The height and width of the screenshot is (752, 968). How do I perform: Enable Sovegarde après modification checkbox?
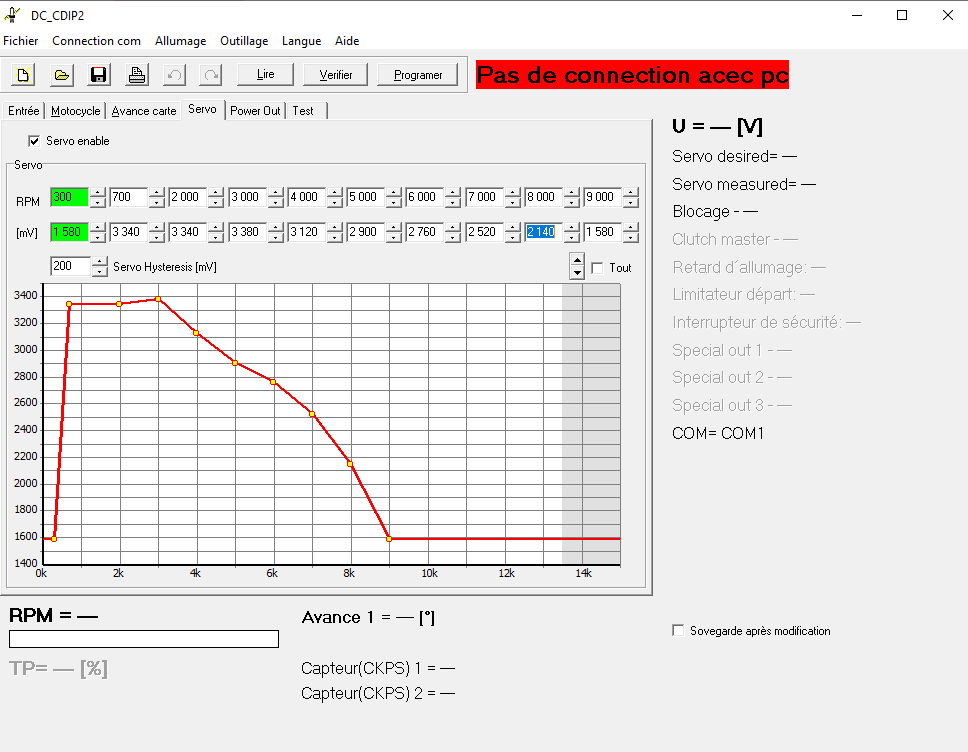click(678, 630)
